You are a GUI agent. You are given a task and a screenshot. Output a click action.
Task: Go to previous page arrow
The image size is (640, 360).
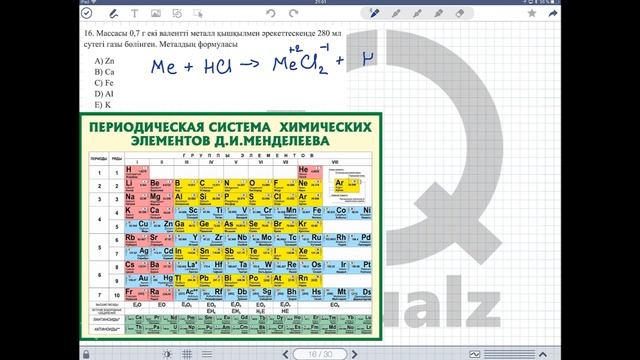pyautogui.click(x=286, y=354)
